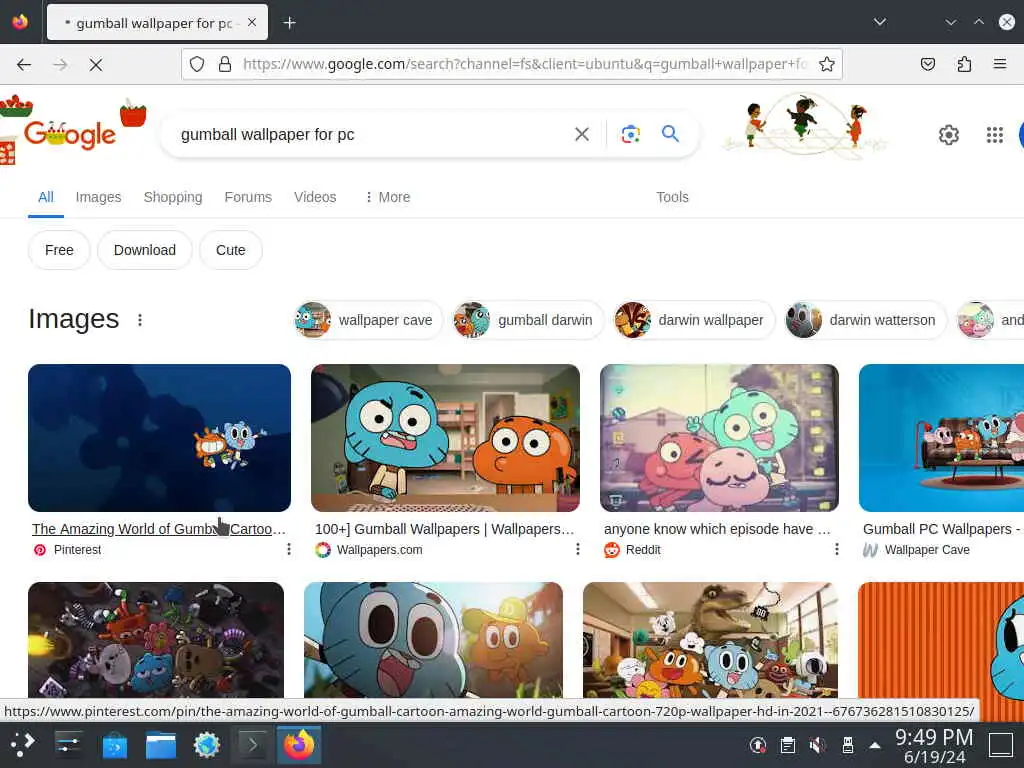Open Gumball PC Wallpapers link
Screen dimensions: 1024x768
coord(943,529)
